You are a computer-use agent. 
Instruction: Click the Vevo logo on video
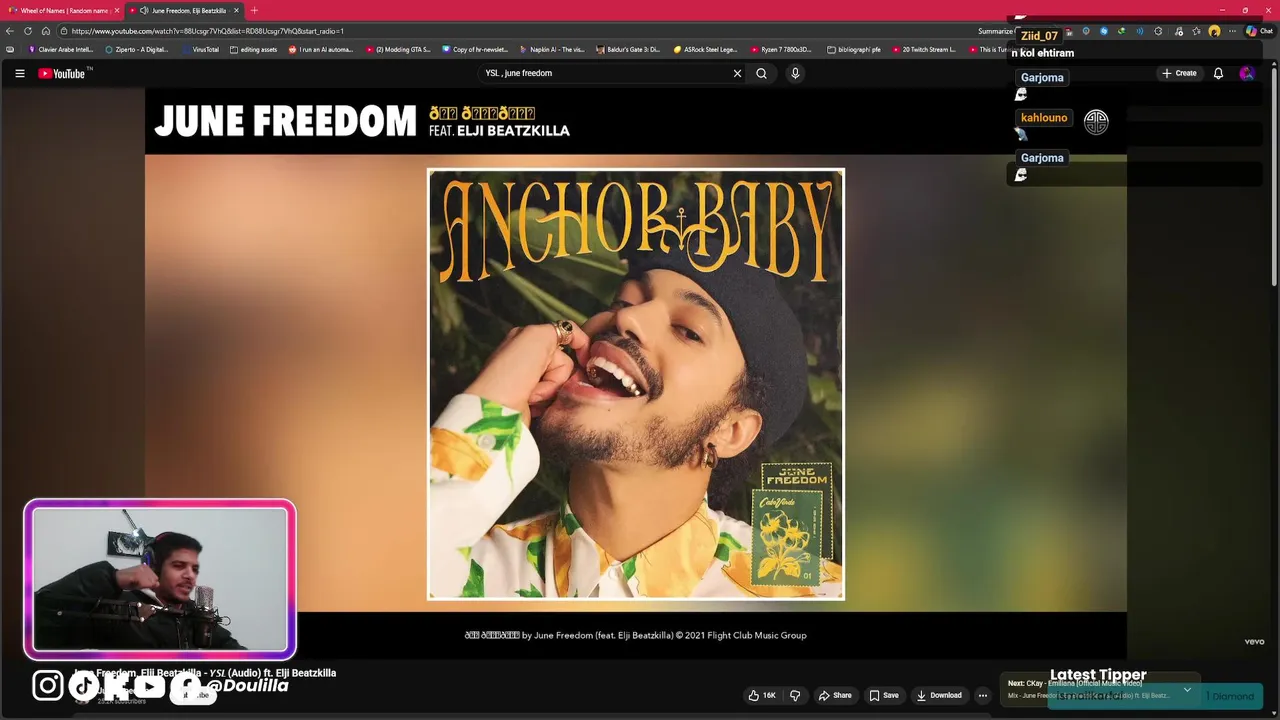1254,642
